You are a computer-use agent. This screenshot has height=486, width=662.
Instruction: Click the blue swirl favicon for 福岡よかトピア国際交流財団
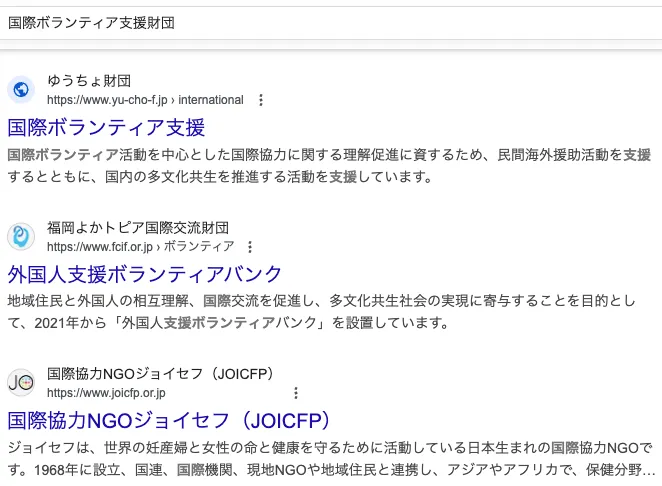tap(21, 236)
